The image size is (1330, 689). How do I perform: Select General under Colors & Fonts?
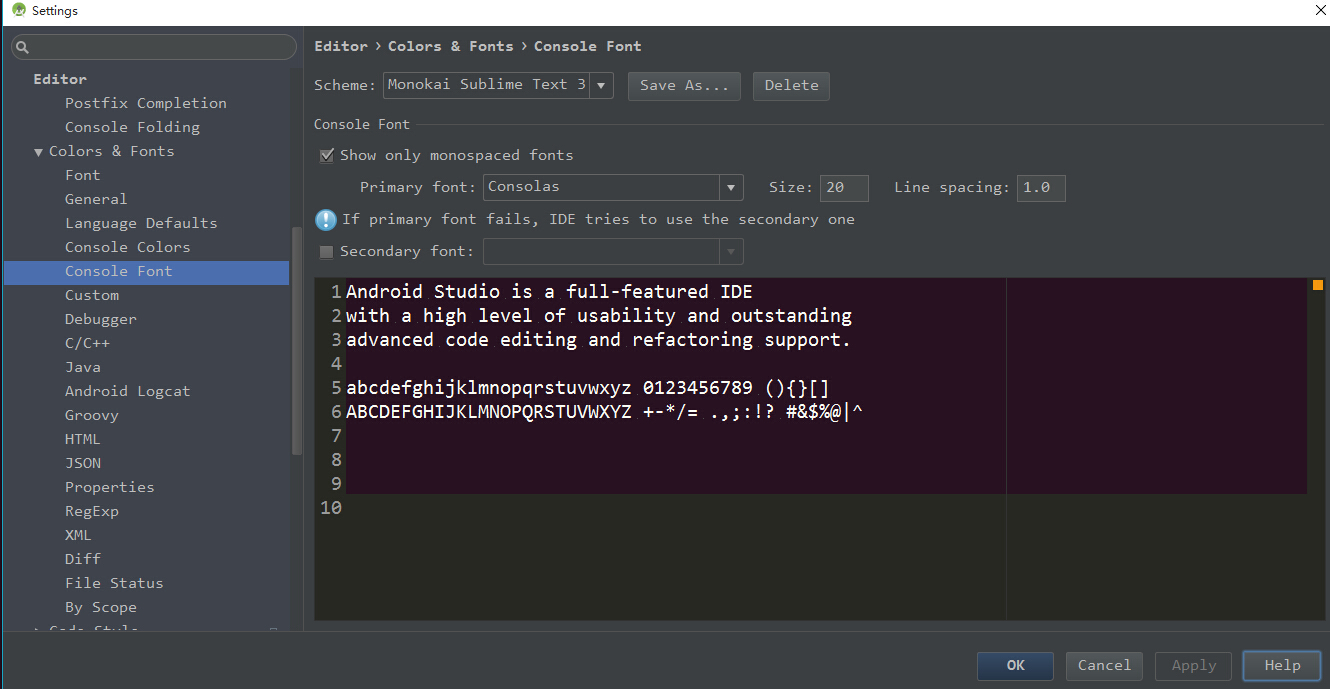[x=96, y=199]
